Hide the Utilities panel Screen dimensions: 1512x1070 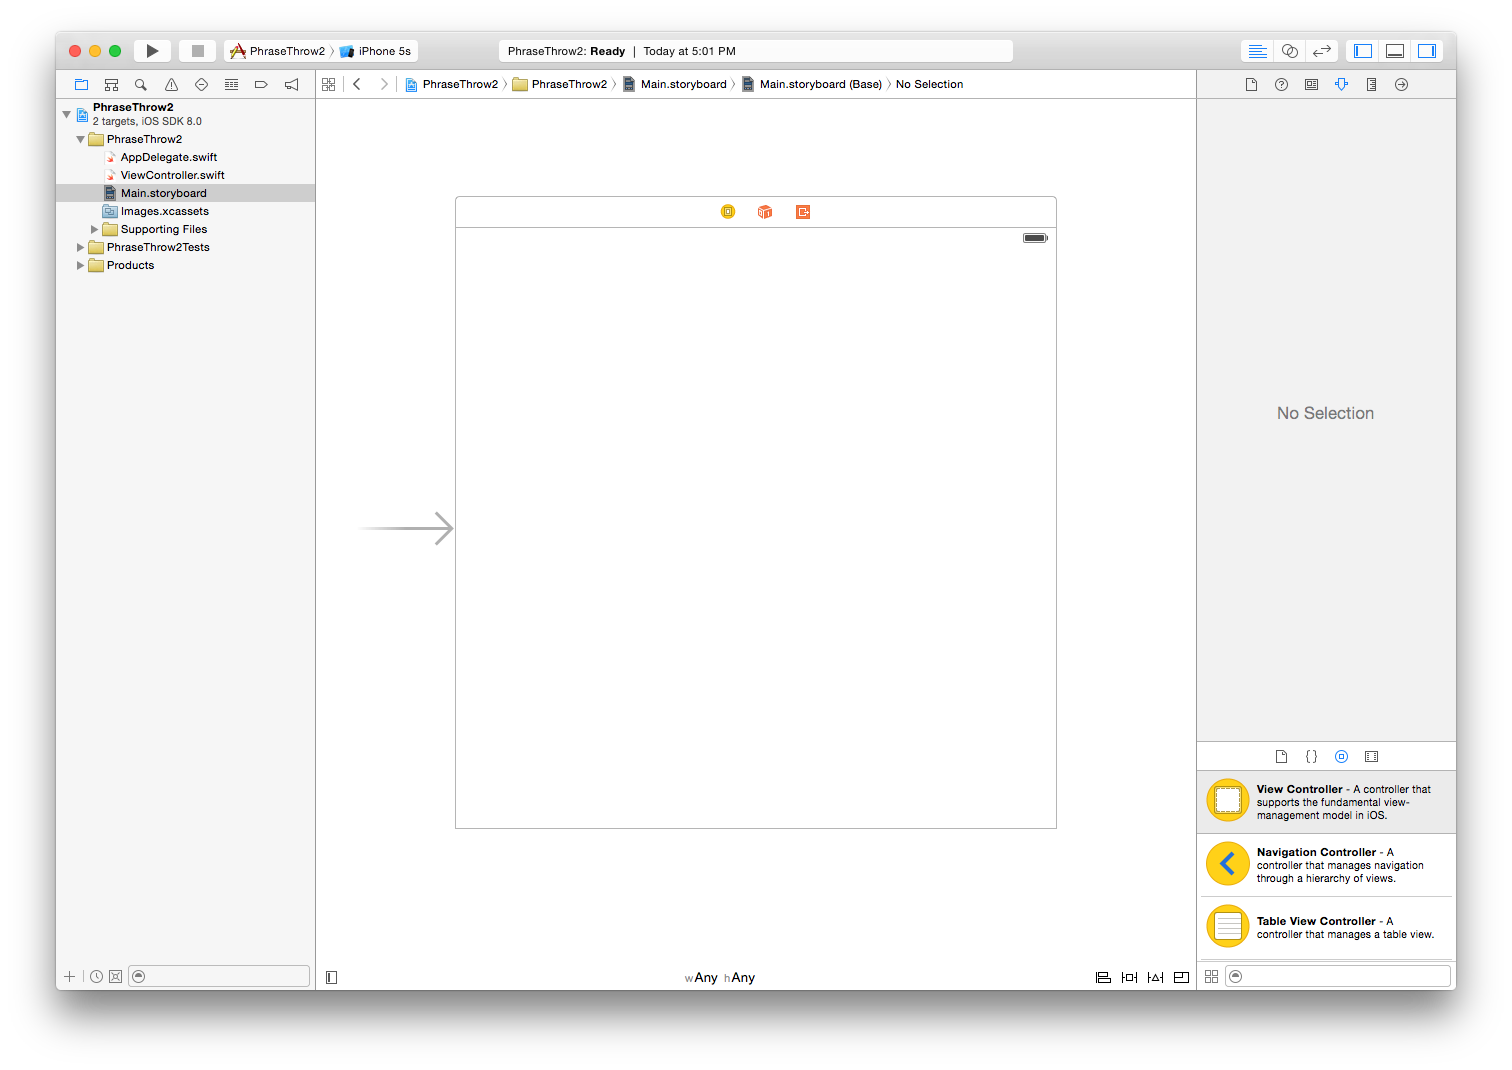point(1427,51)
